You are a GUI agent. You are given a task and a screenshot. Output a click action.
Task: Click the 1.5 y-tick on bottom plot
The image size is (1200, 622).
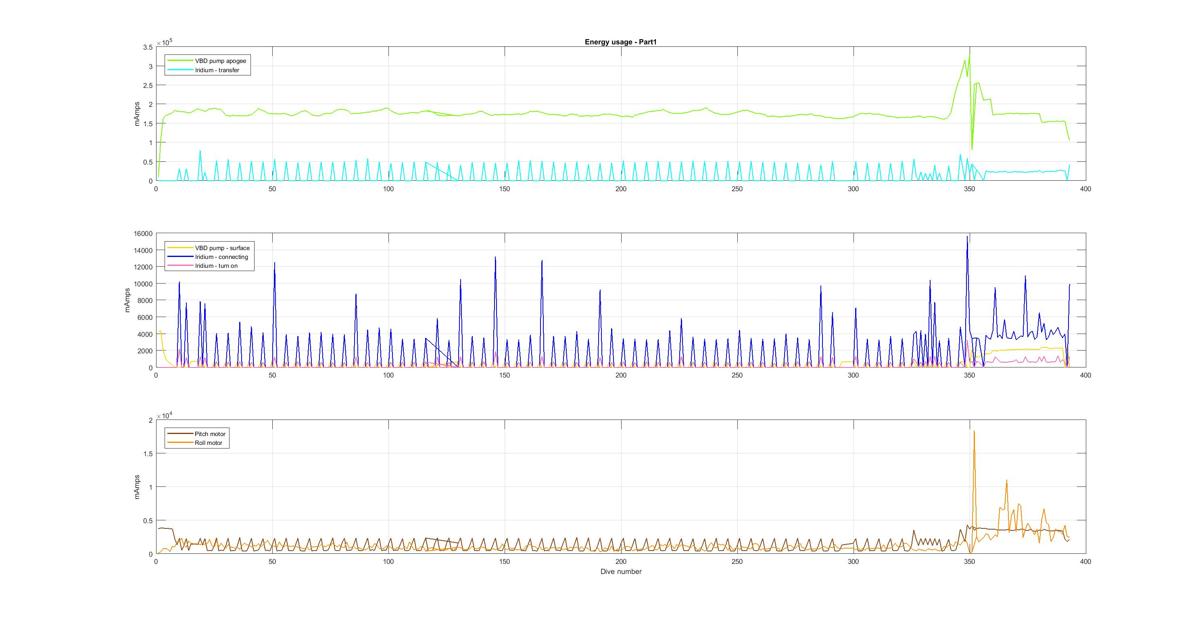click(147, 453)
